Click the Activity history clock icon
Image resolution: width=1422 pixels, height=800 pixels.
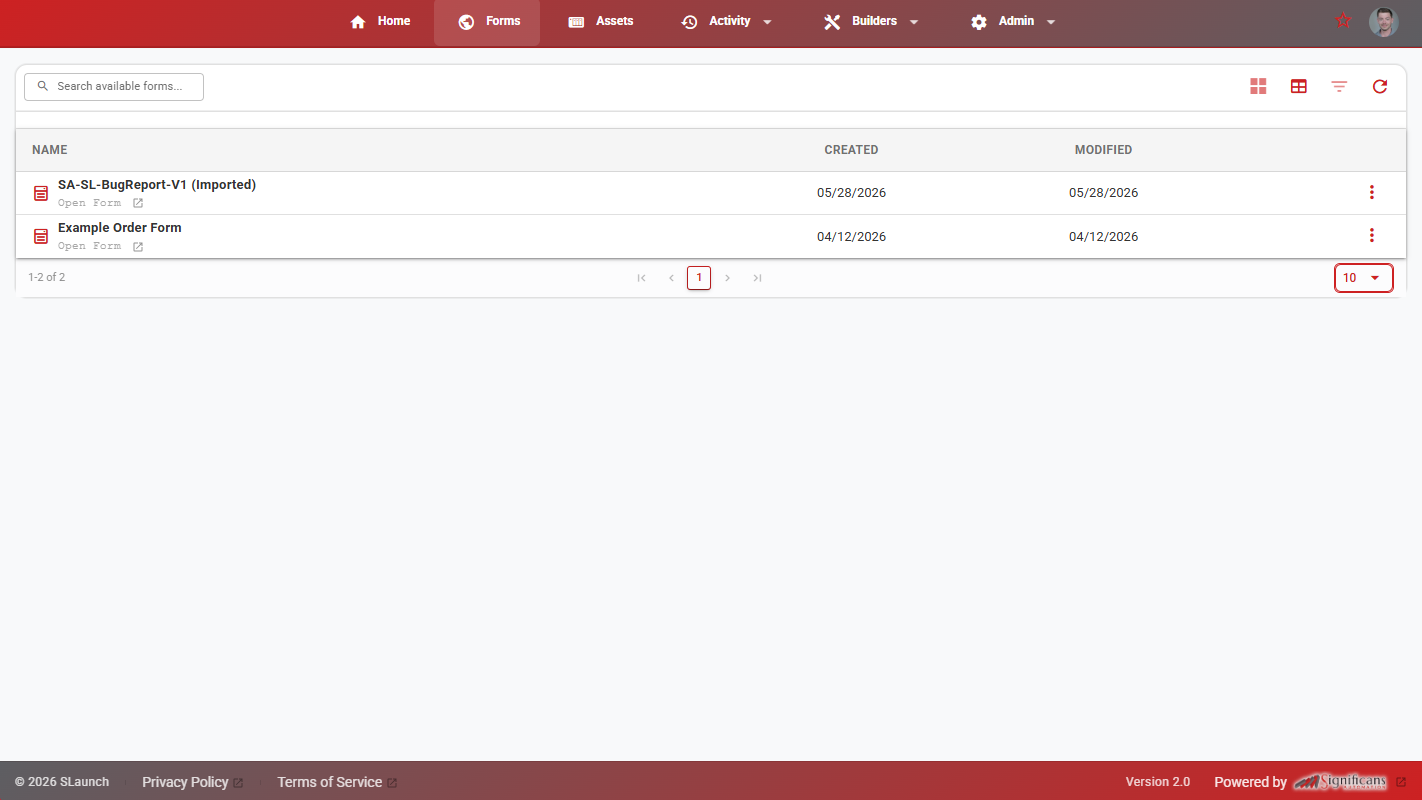pos(689,22)
